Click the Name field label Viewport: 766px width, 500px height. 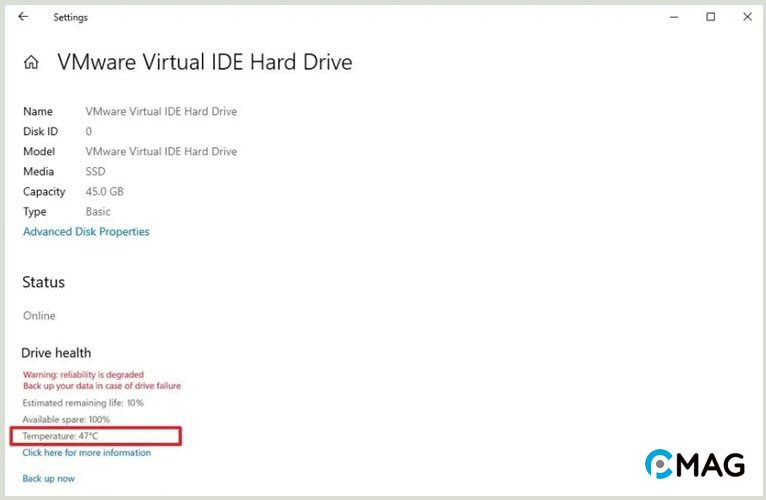[x=38, y=111]
